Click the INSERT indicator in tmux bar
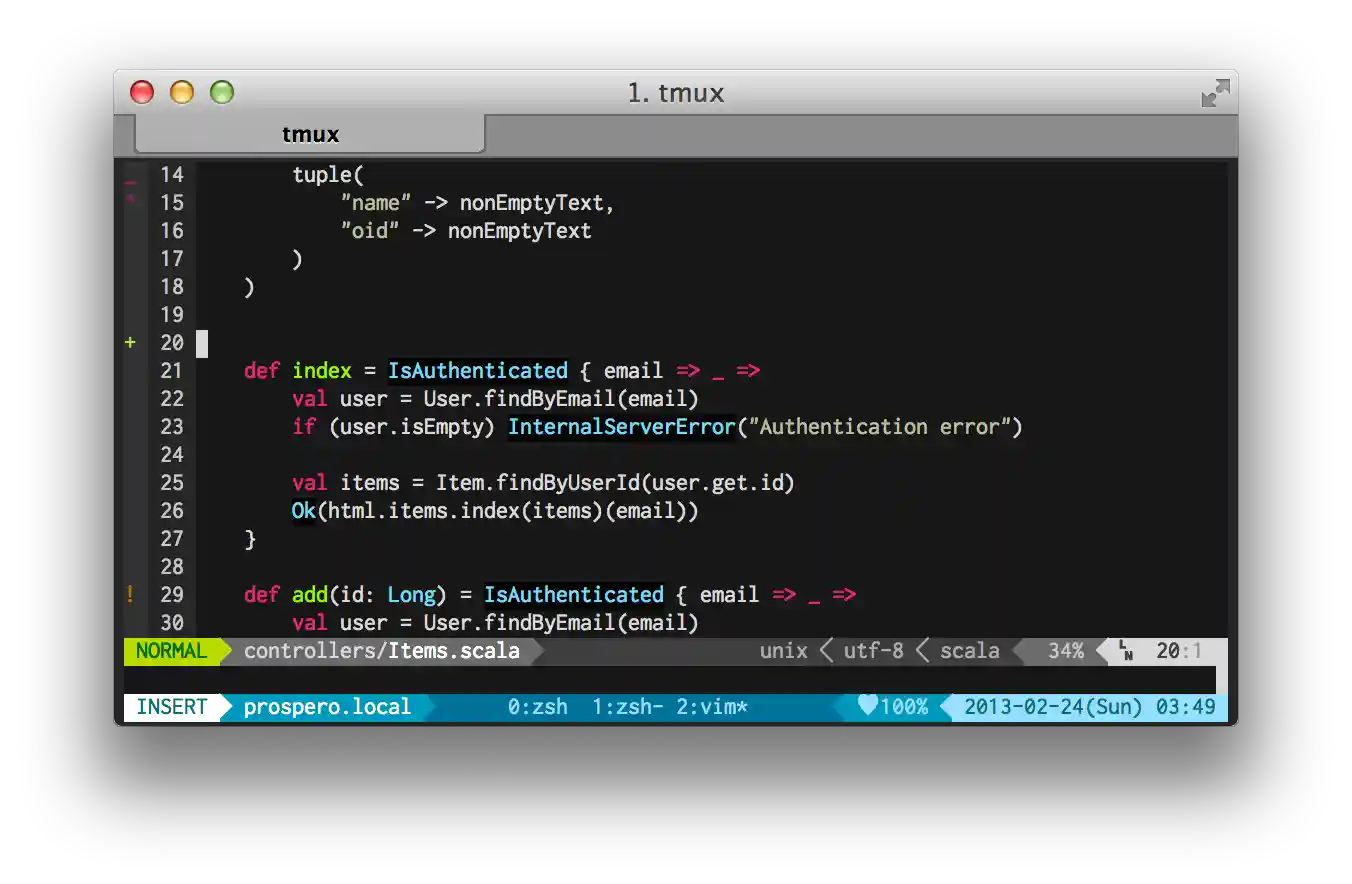1352x884 pixels. tap(171, 707)
